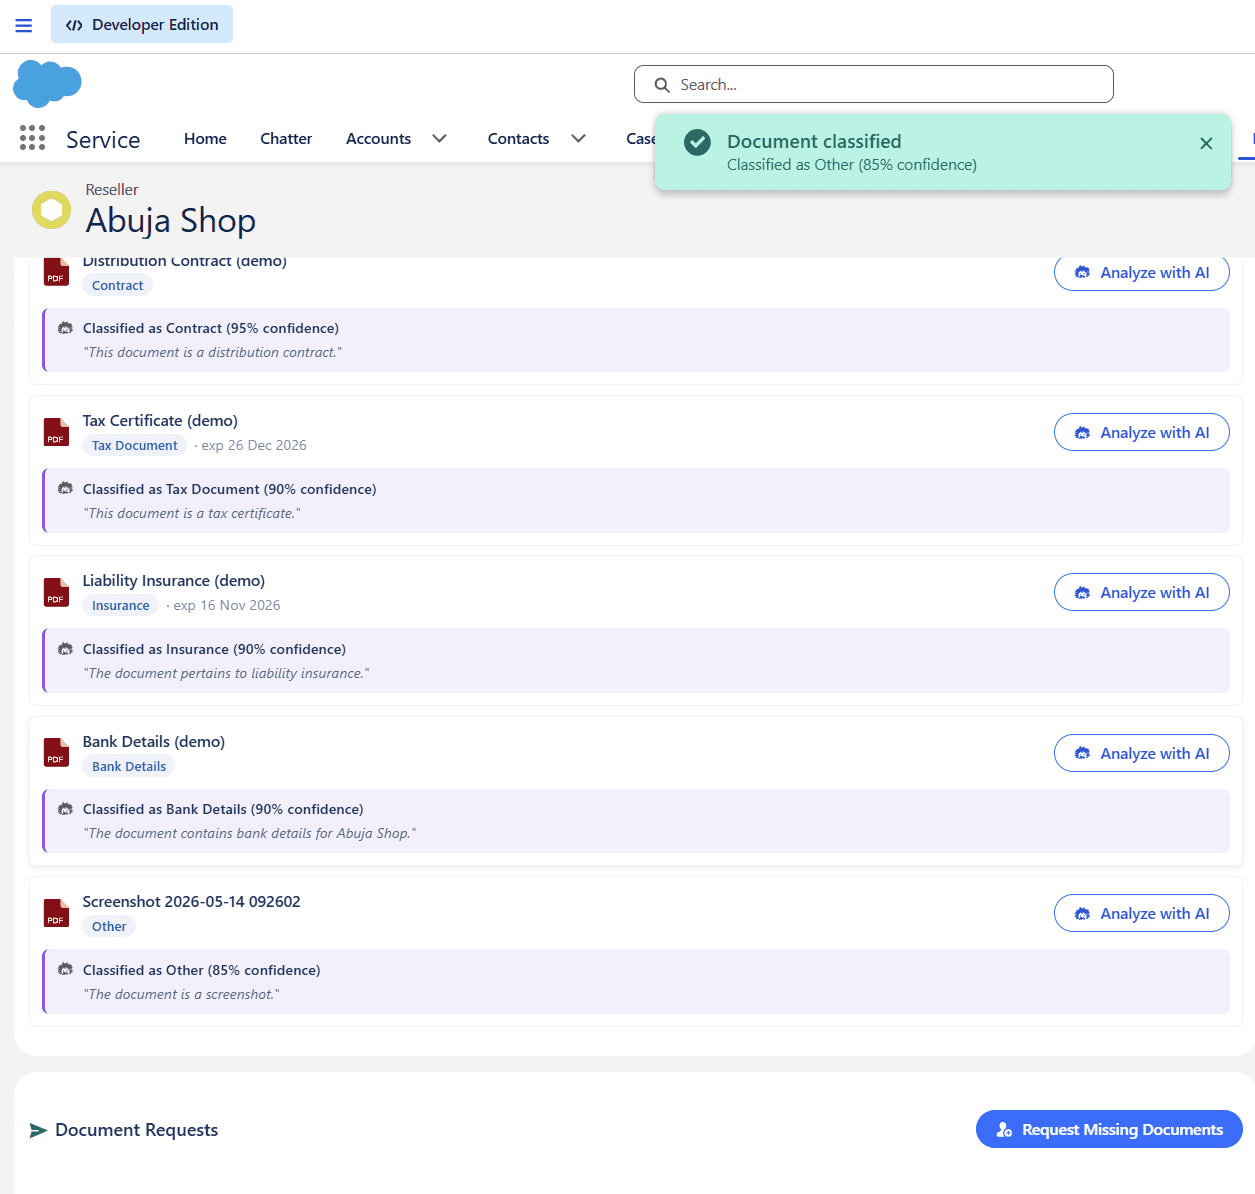Click 'Classified as Tax Document (90% confidence)'

tap(230, 489)
